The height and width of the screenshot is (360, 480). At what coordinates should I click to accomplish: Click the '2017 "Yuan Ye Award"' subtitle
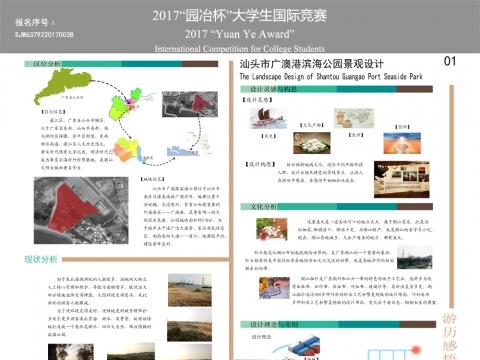tap(240, 34)
